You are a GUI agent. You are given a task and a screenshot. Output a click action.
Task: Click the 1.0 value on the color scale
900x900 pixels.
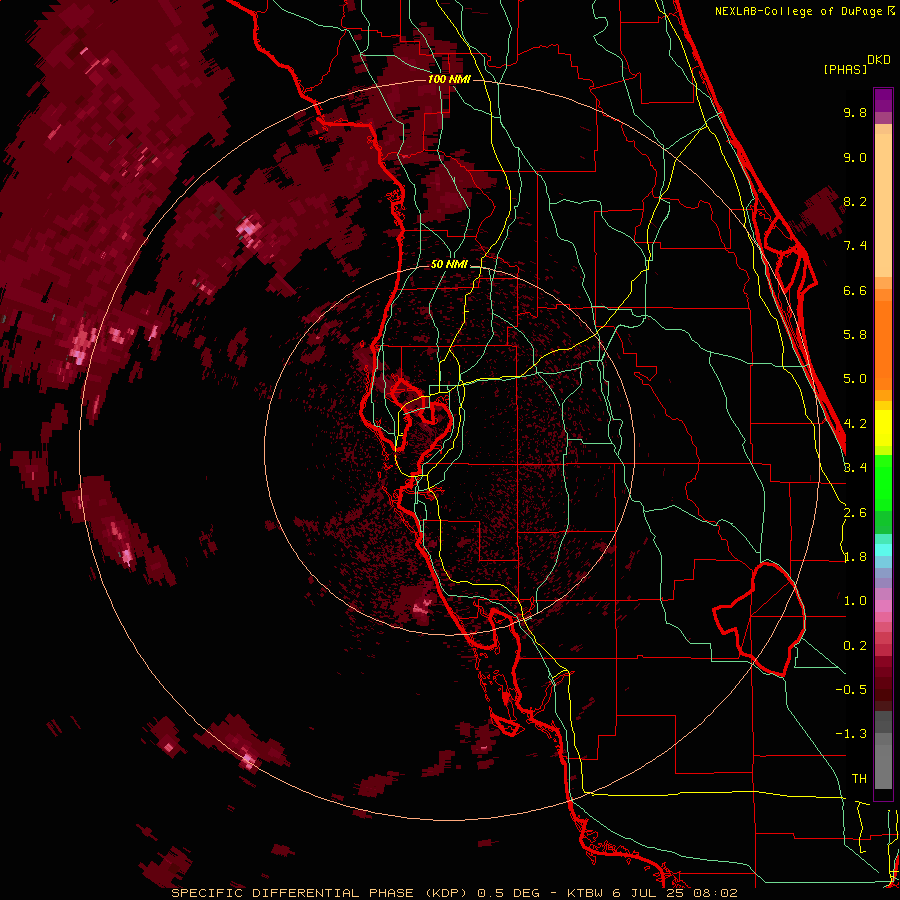point(855,601)
